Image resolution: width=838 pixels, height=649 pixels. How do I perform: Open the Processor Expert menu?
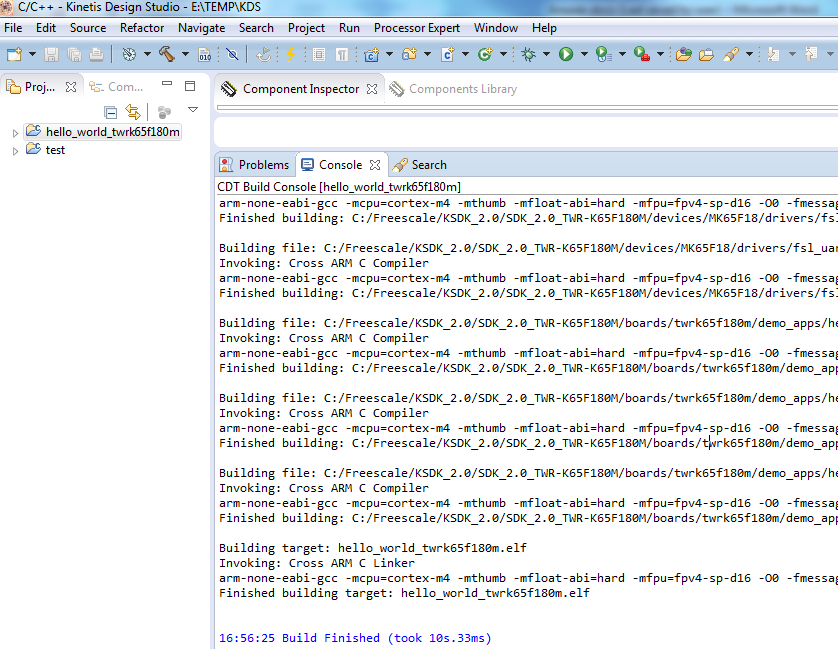(416, 28)
